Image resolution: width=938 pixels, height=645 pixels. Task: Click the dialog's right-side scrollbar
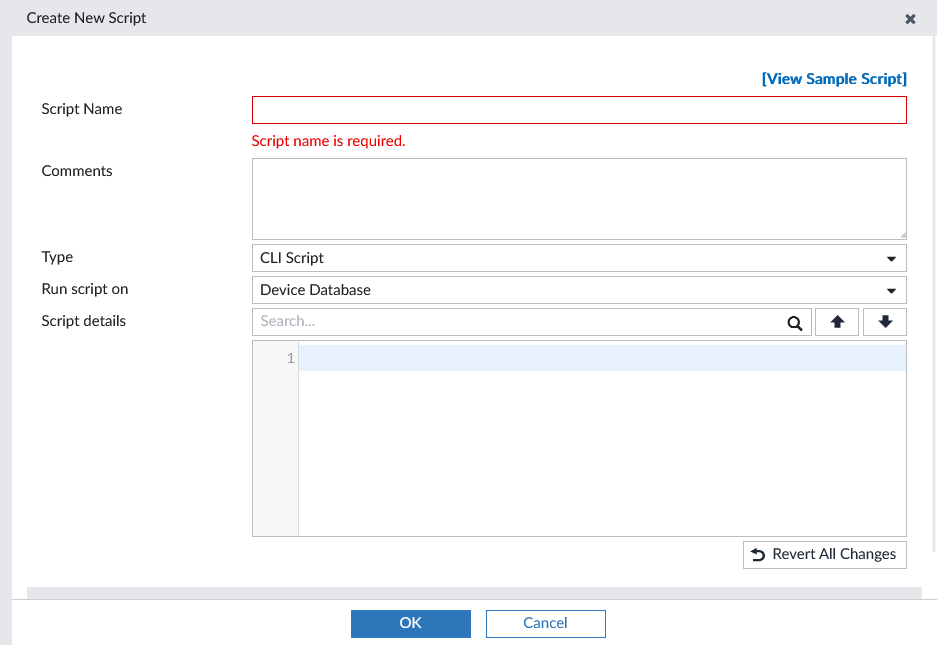(934, 300)
